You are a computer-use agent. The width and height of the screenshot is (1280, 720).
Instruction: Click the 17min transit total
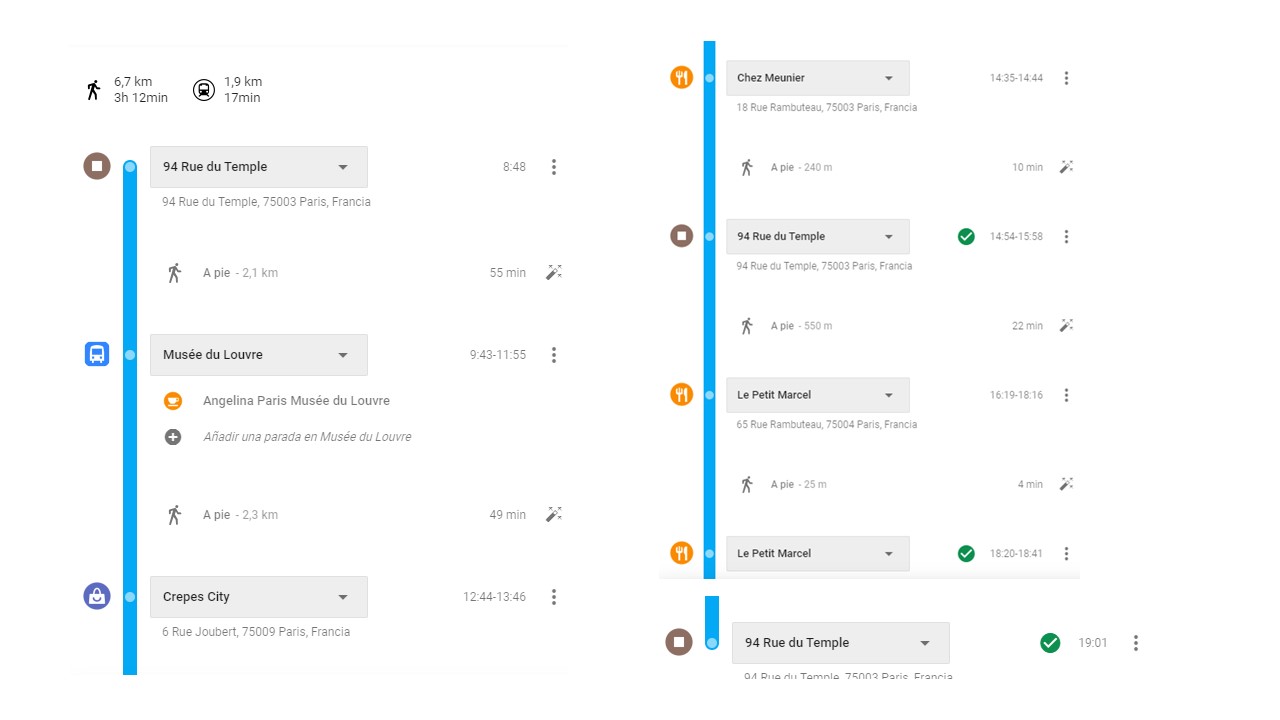pos(242,98)
